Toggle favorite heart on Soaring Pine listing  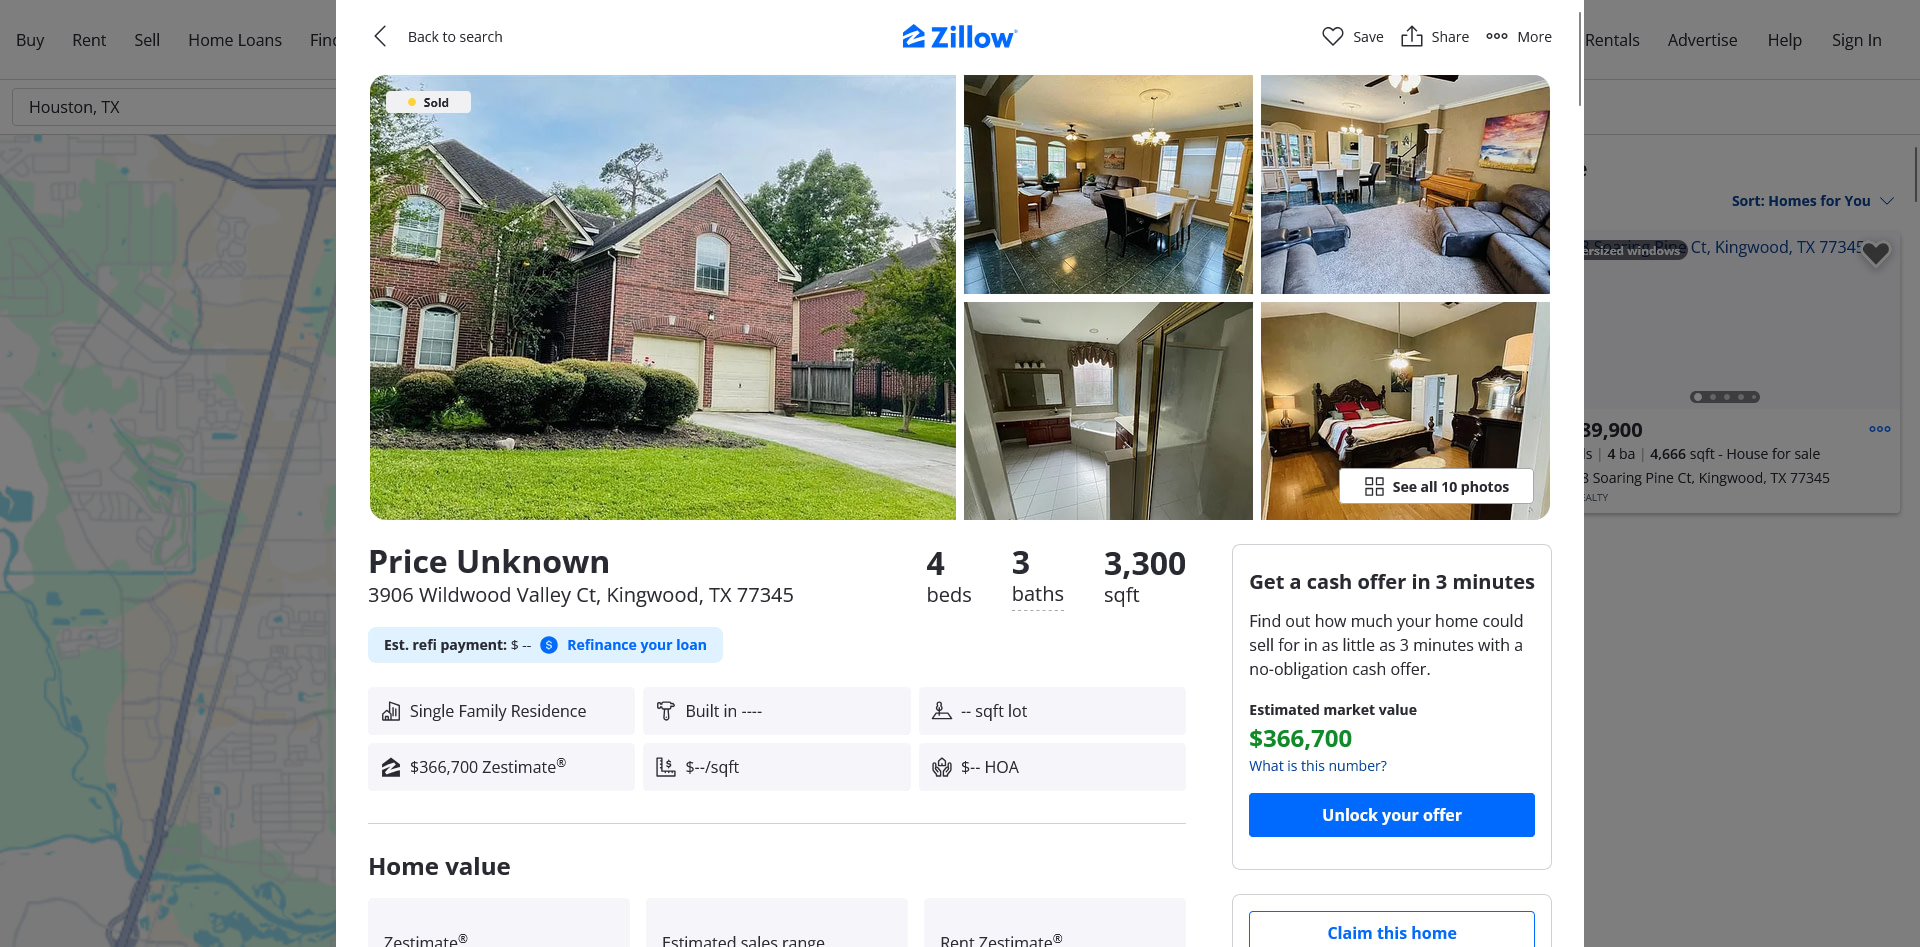pyautogui.click(x=1875, y=254)
